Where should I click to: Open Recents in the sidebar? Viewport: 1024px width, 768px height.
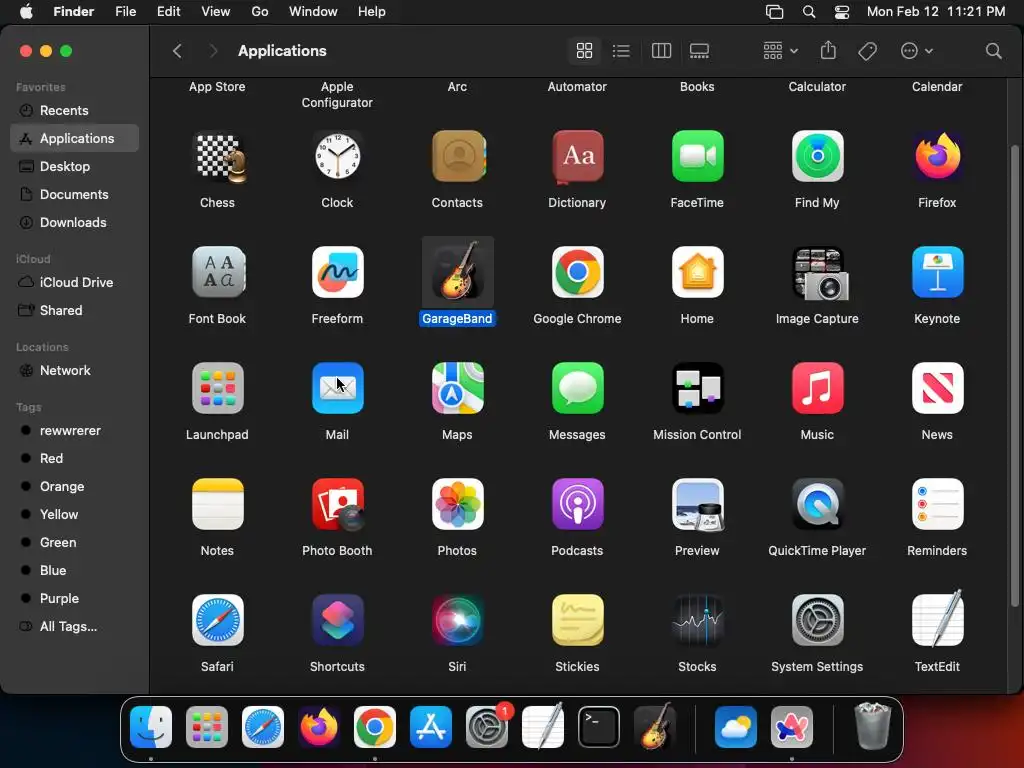click(x=74, y=110)
